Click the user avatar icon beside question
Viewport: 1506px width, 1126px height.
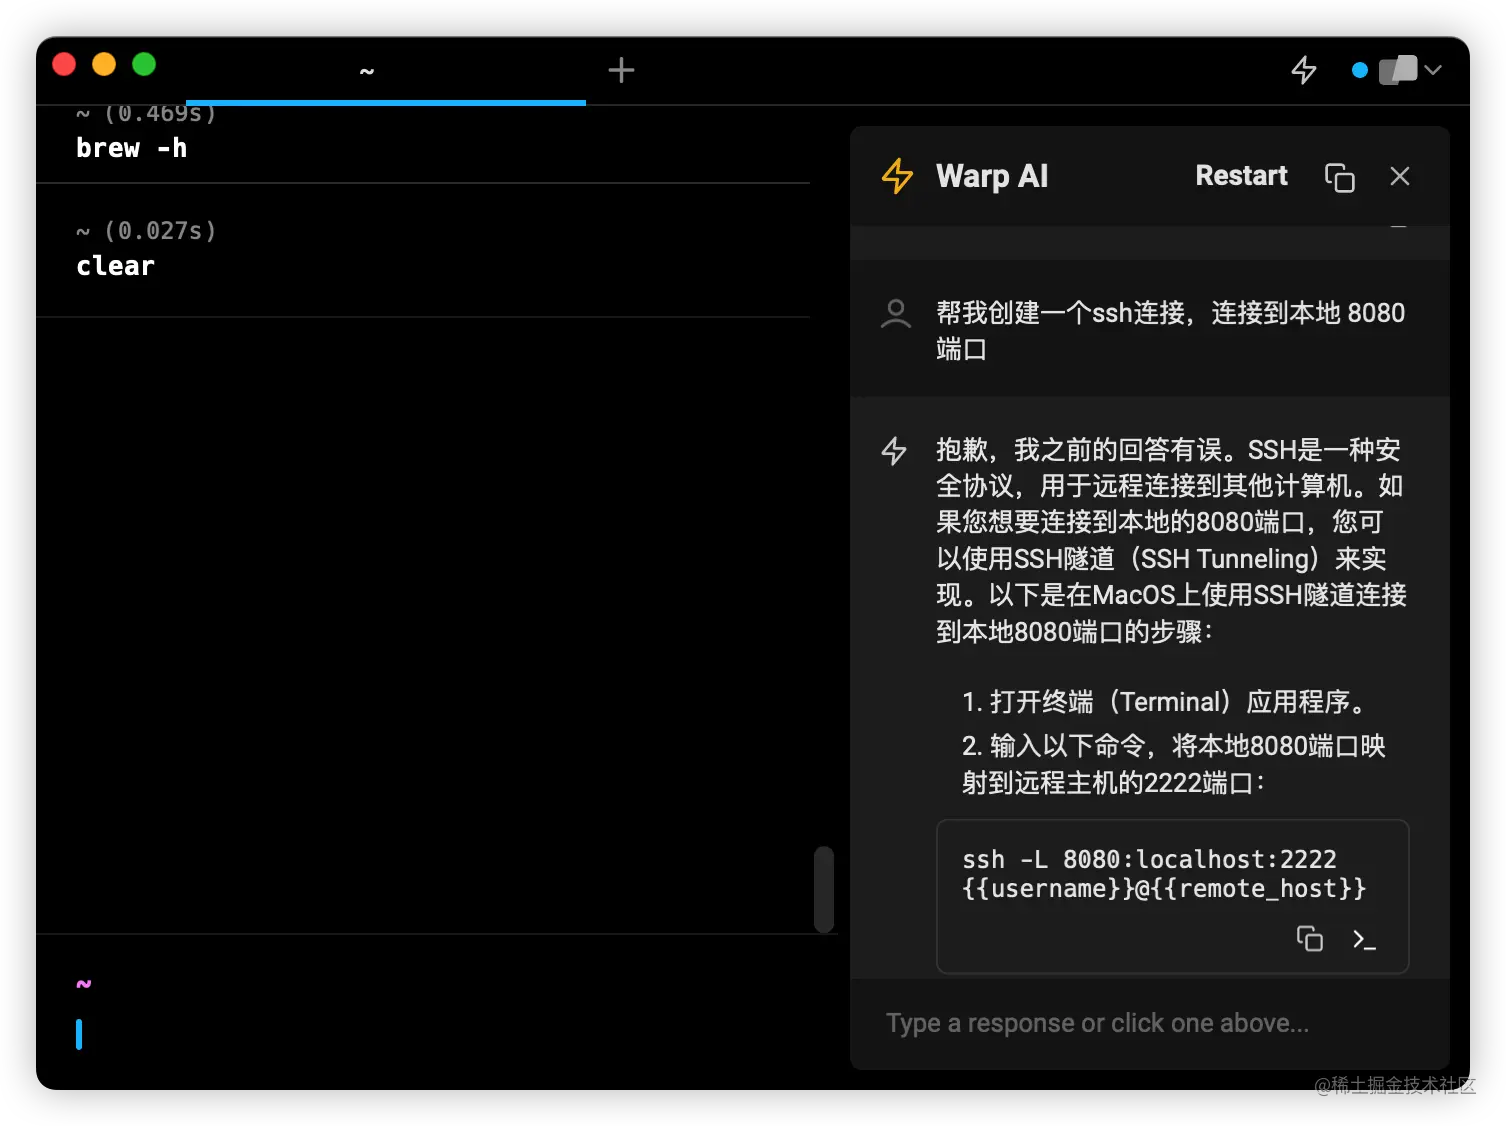[896, 314]
